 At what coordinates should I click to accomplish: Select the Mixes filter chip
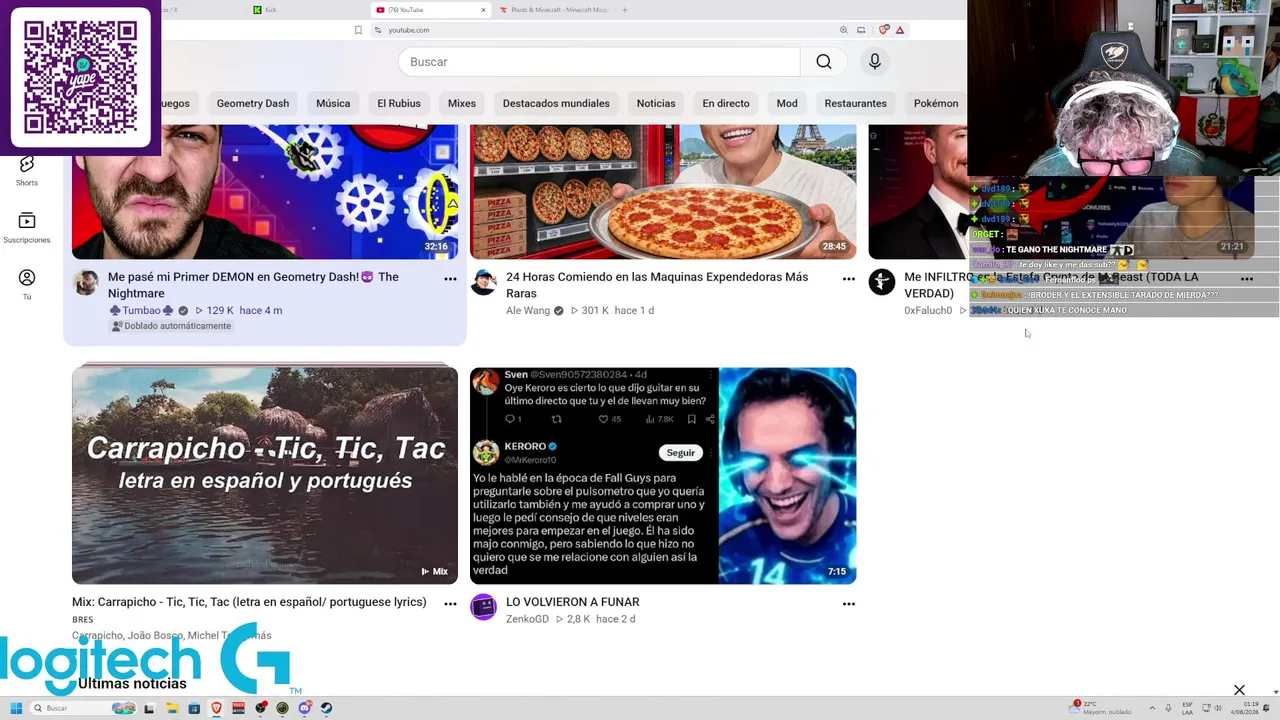coord(462,103)
